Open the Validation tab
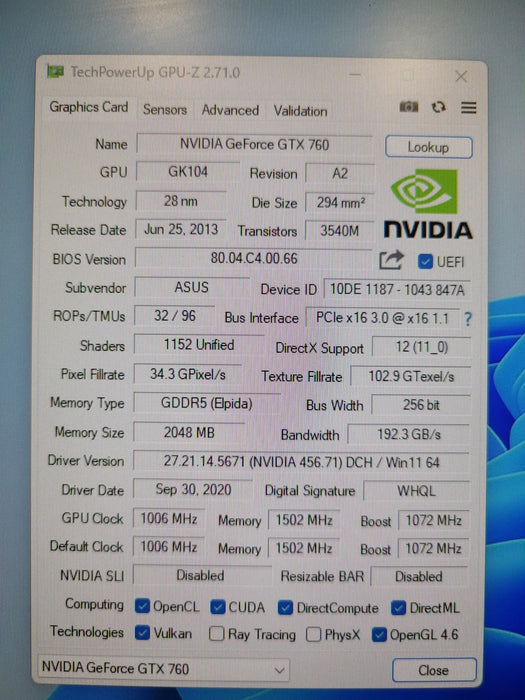The image size is (525, 700). click(x=300, y=111)
